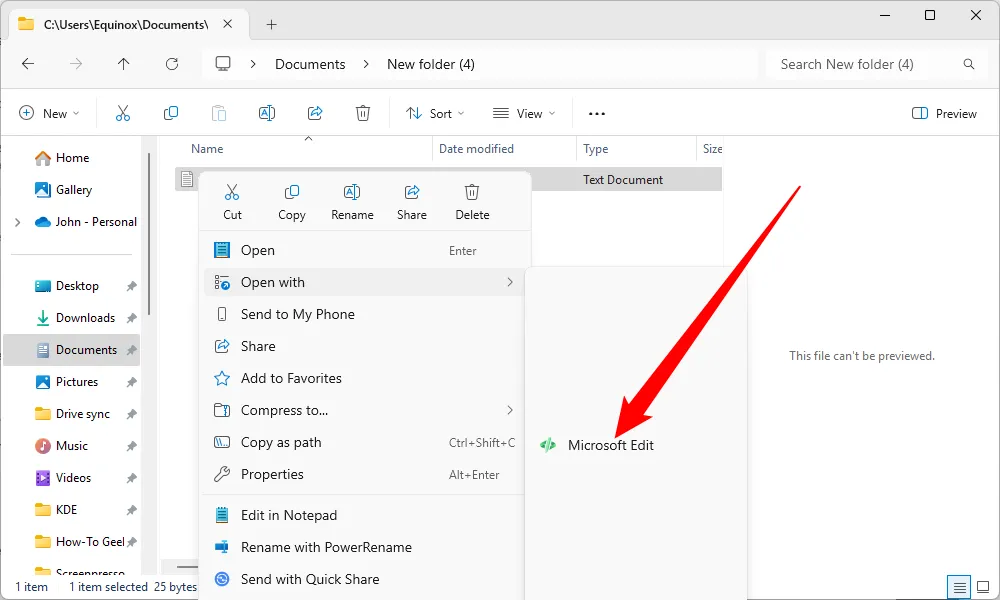
Task: Open the New item dropdown
Action: pos(48,113)
